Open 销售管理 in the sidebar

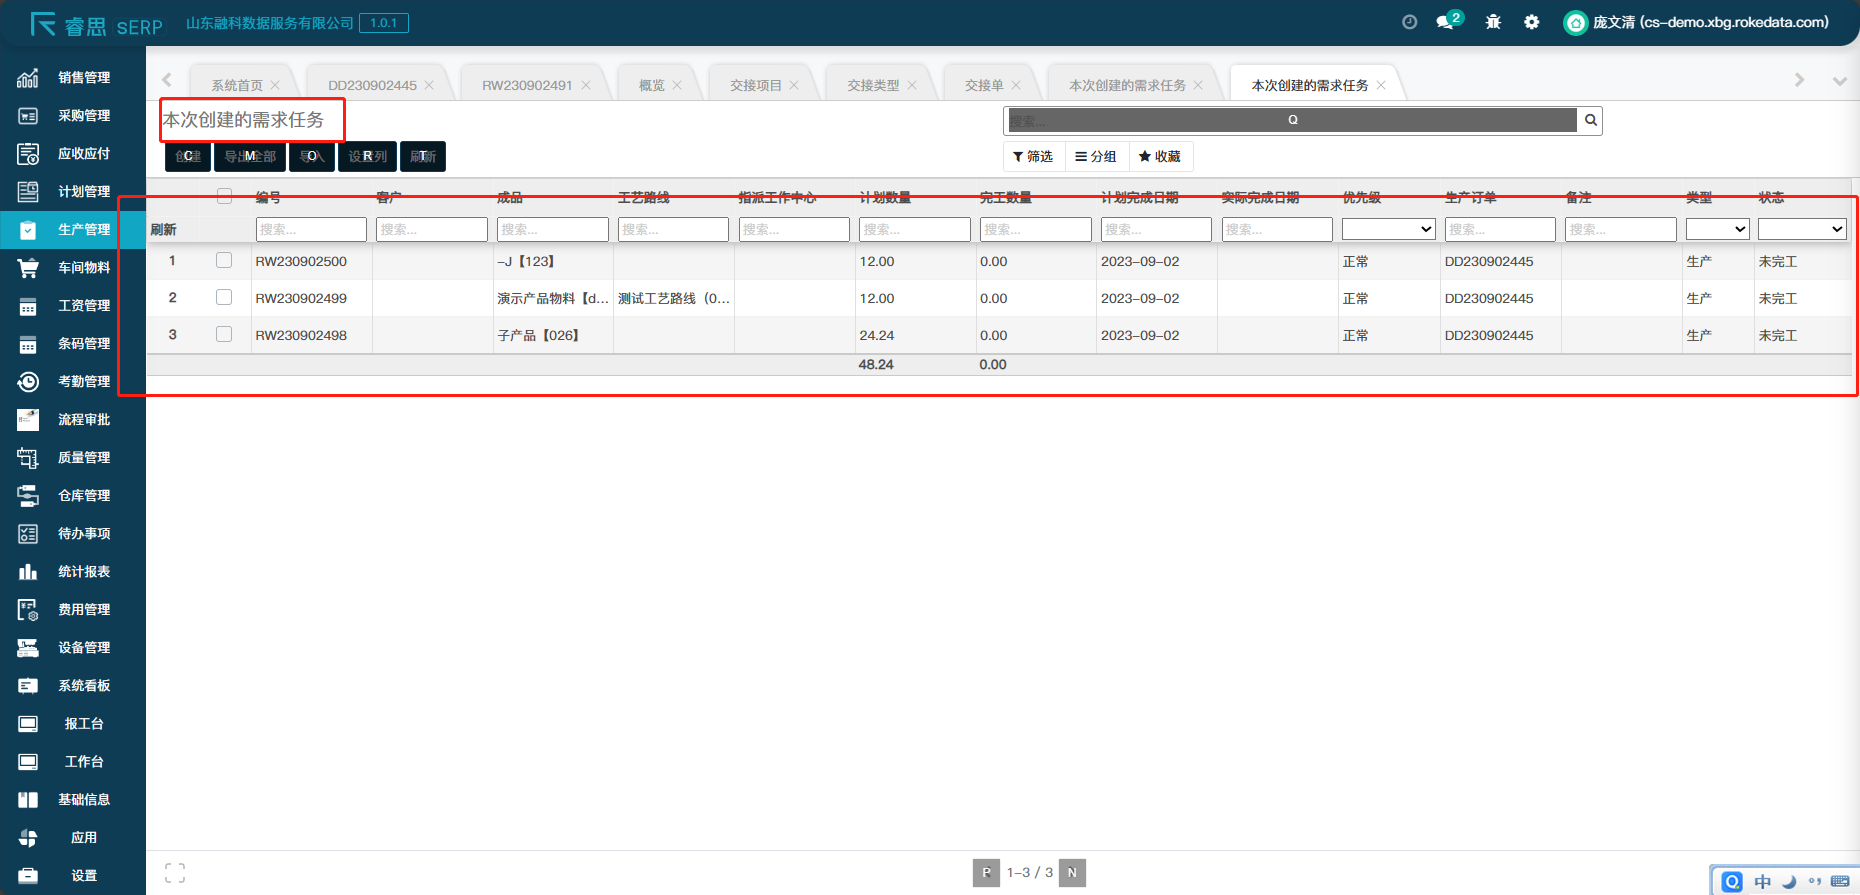click(x=83, y=78)
